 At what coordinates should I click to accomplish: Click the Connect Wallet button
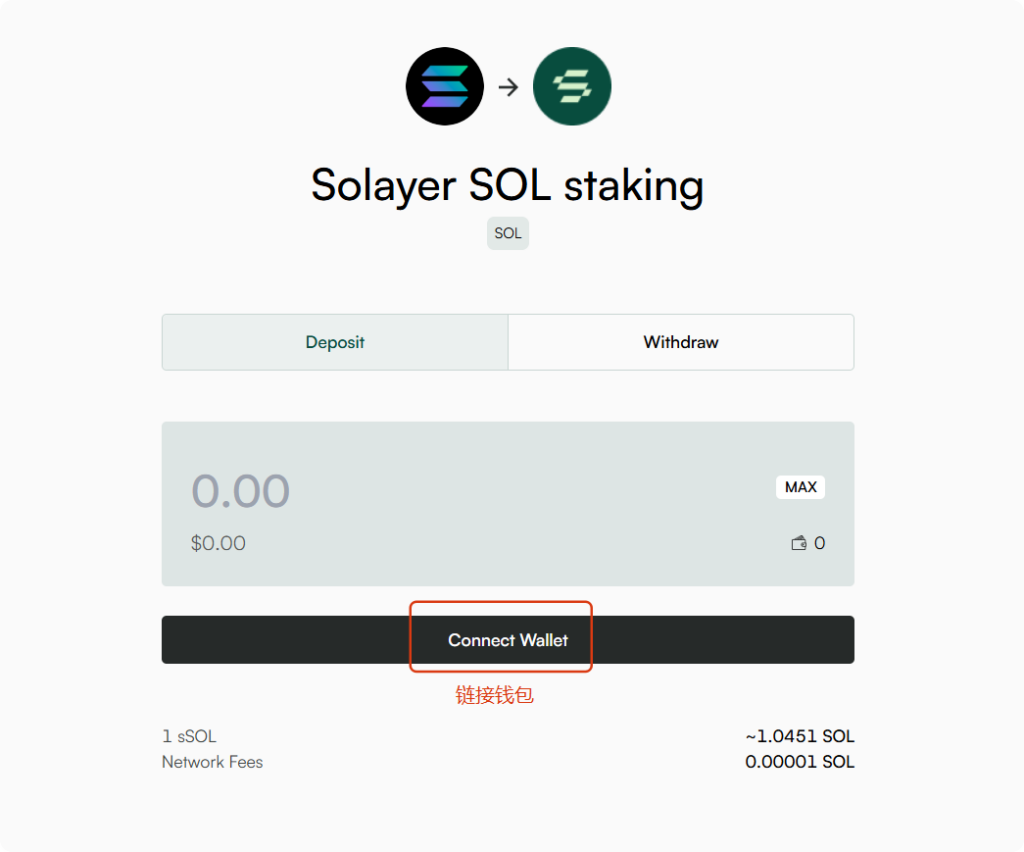coord(507,640)
